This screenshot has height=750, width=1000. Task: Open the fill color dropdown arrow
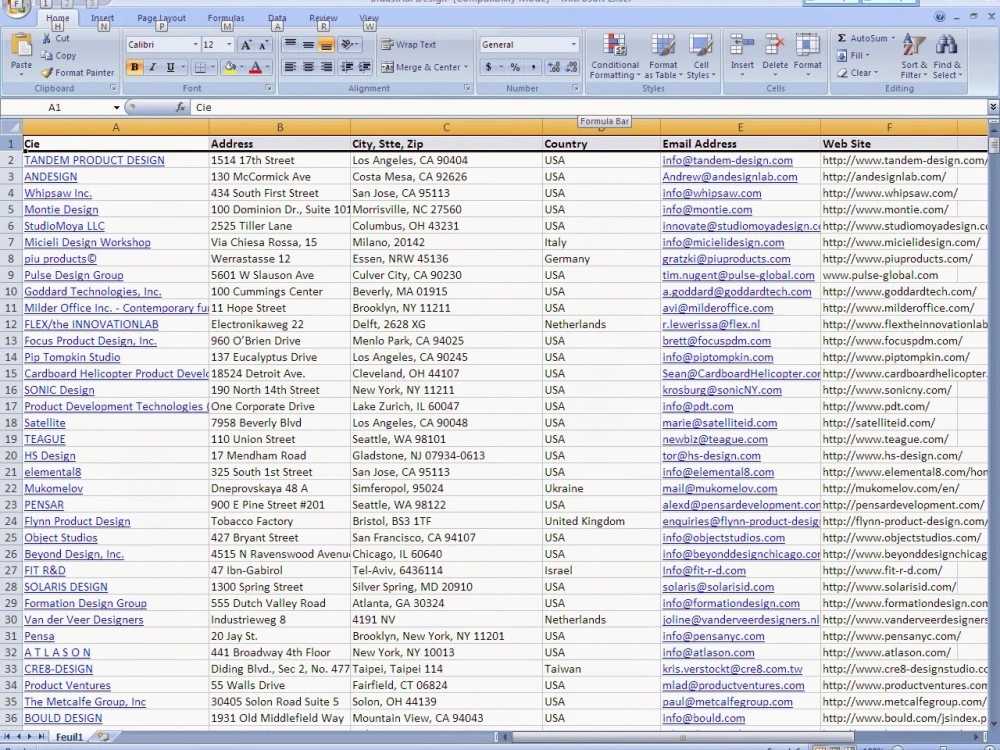pos(242,67)
